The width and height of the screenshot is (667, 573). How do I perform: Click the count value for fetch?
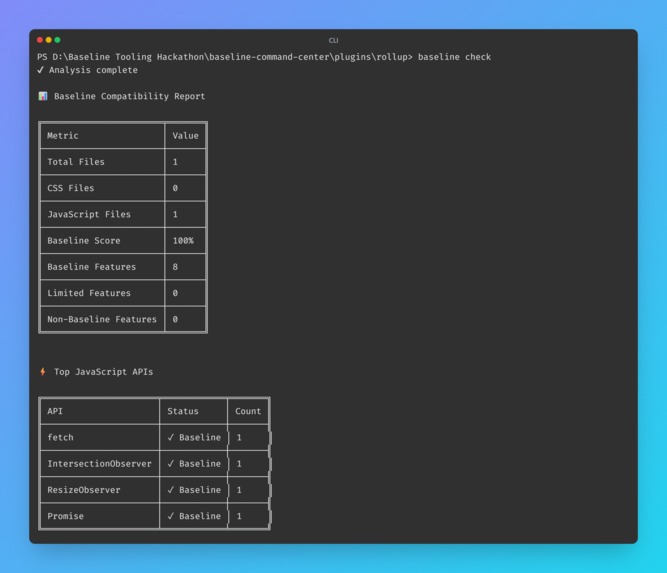239,438
